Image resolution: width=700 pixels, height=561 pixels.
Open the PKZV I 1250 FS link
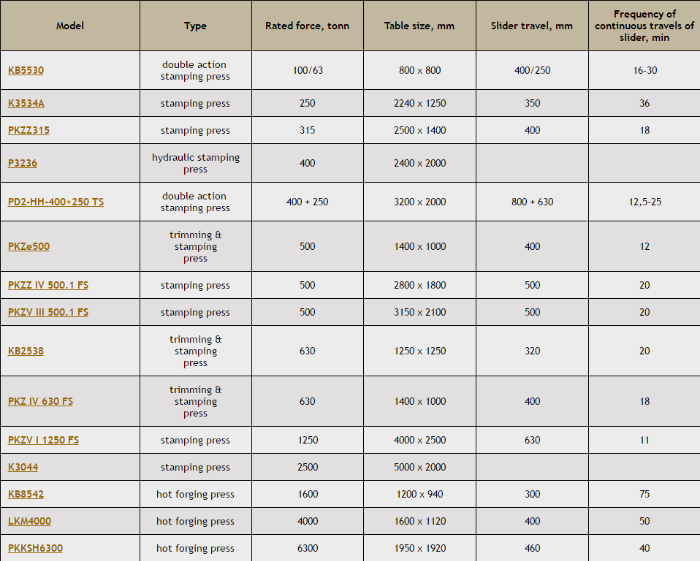[43, 440]
